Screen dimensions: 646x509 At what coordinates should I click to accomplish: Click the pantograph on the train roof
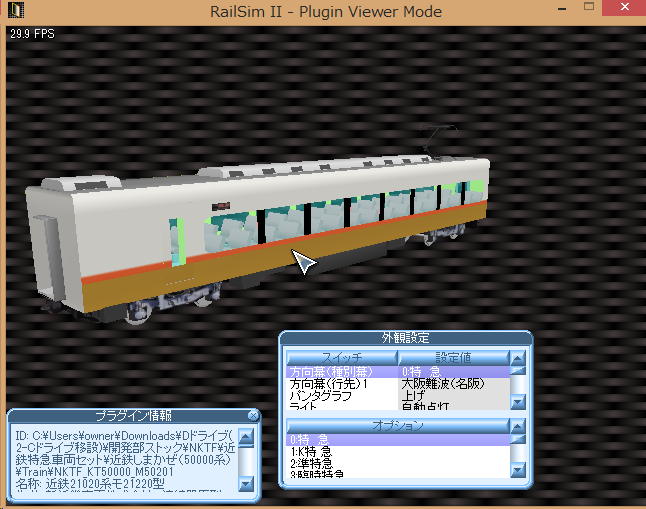tap(438, 140)
